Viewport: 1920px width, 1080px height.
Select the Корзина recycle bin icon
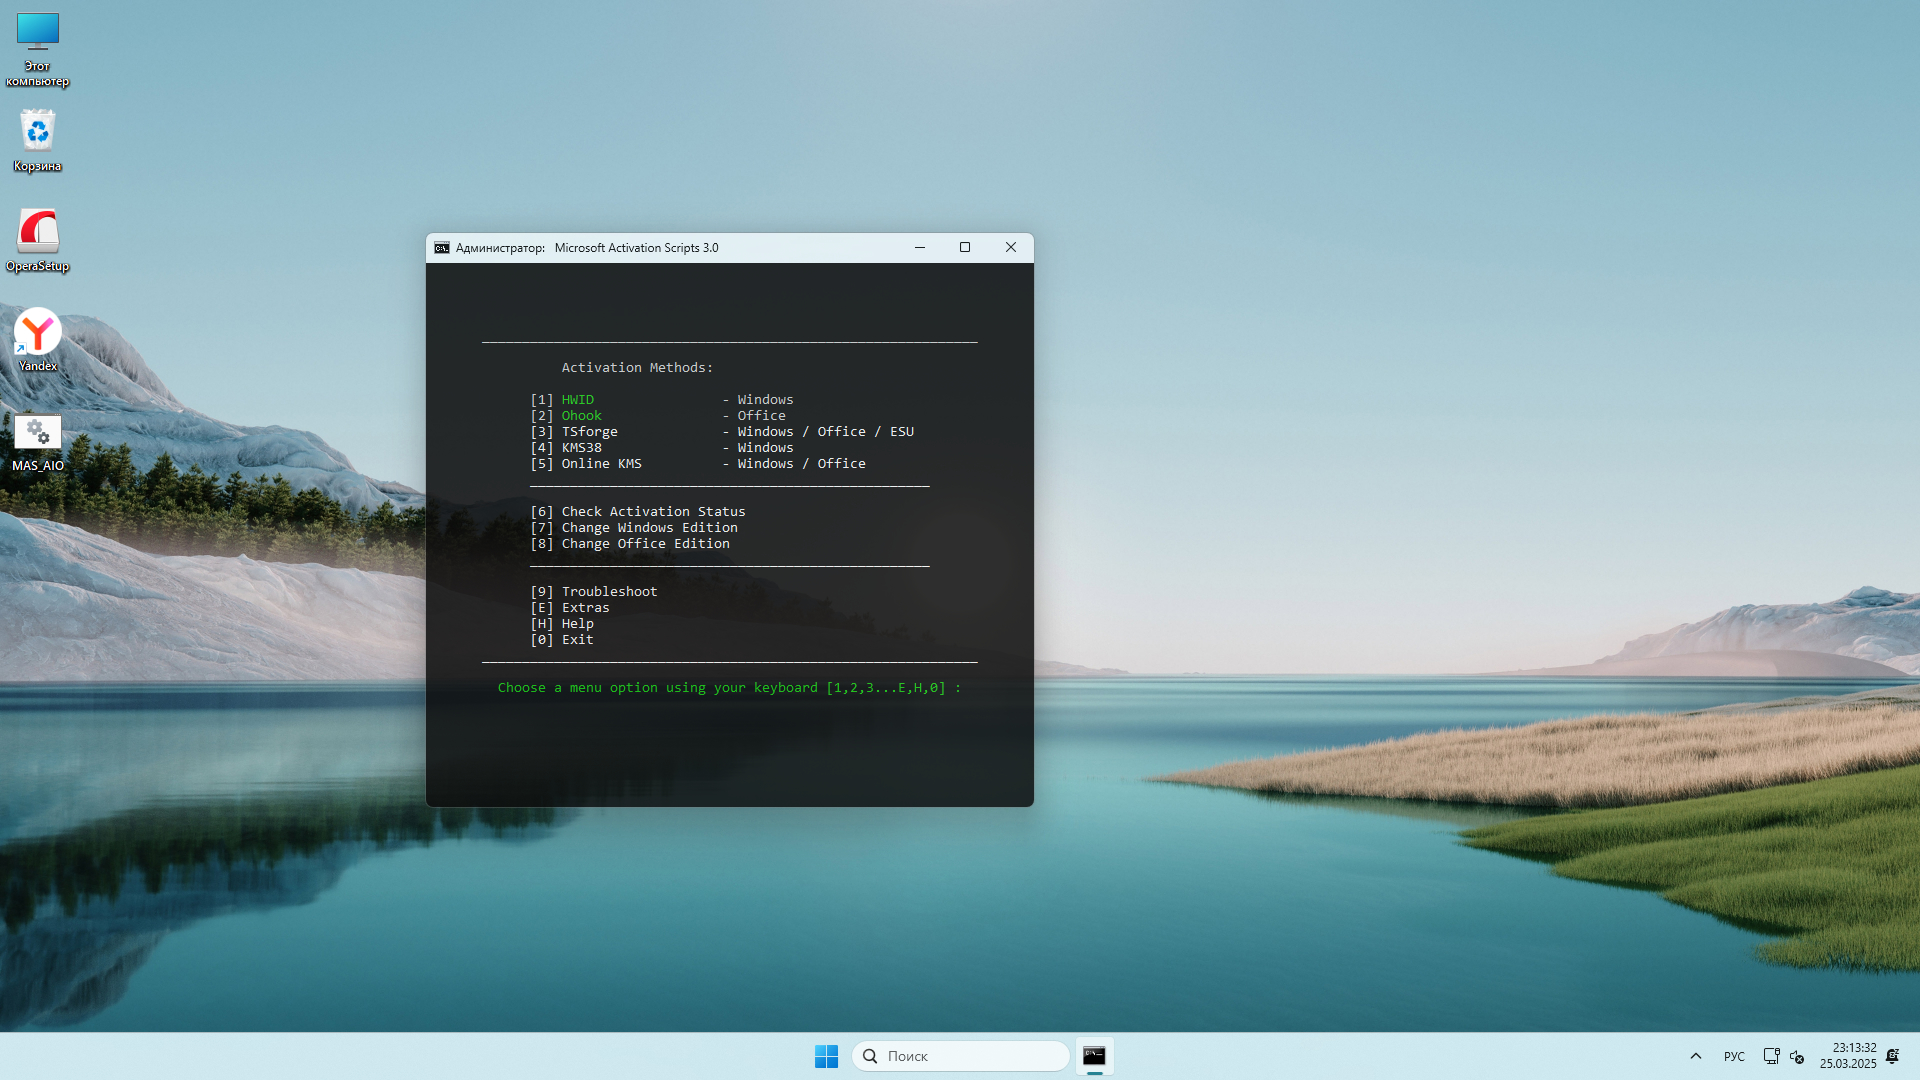pyautogui.click(x=38, y=140)
